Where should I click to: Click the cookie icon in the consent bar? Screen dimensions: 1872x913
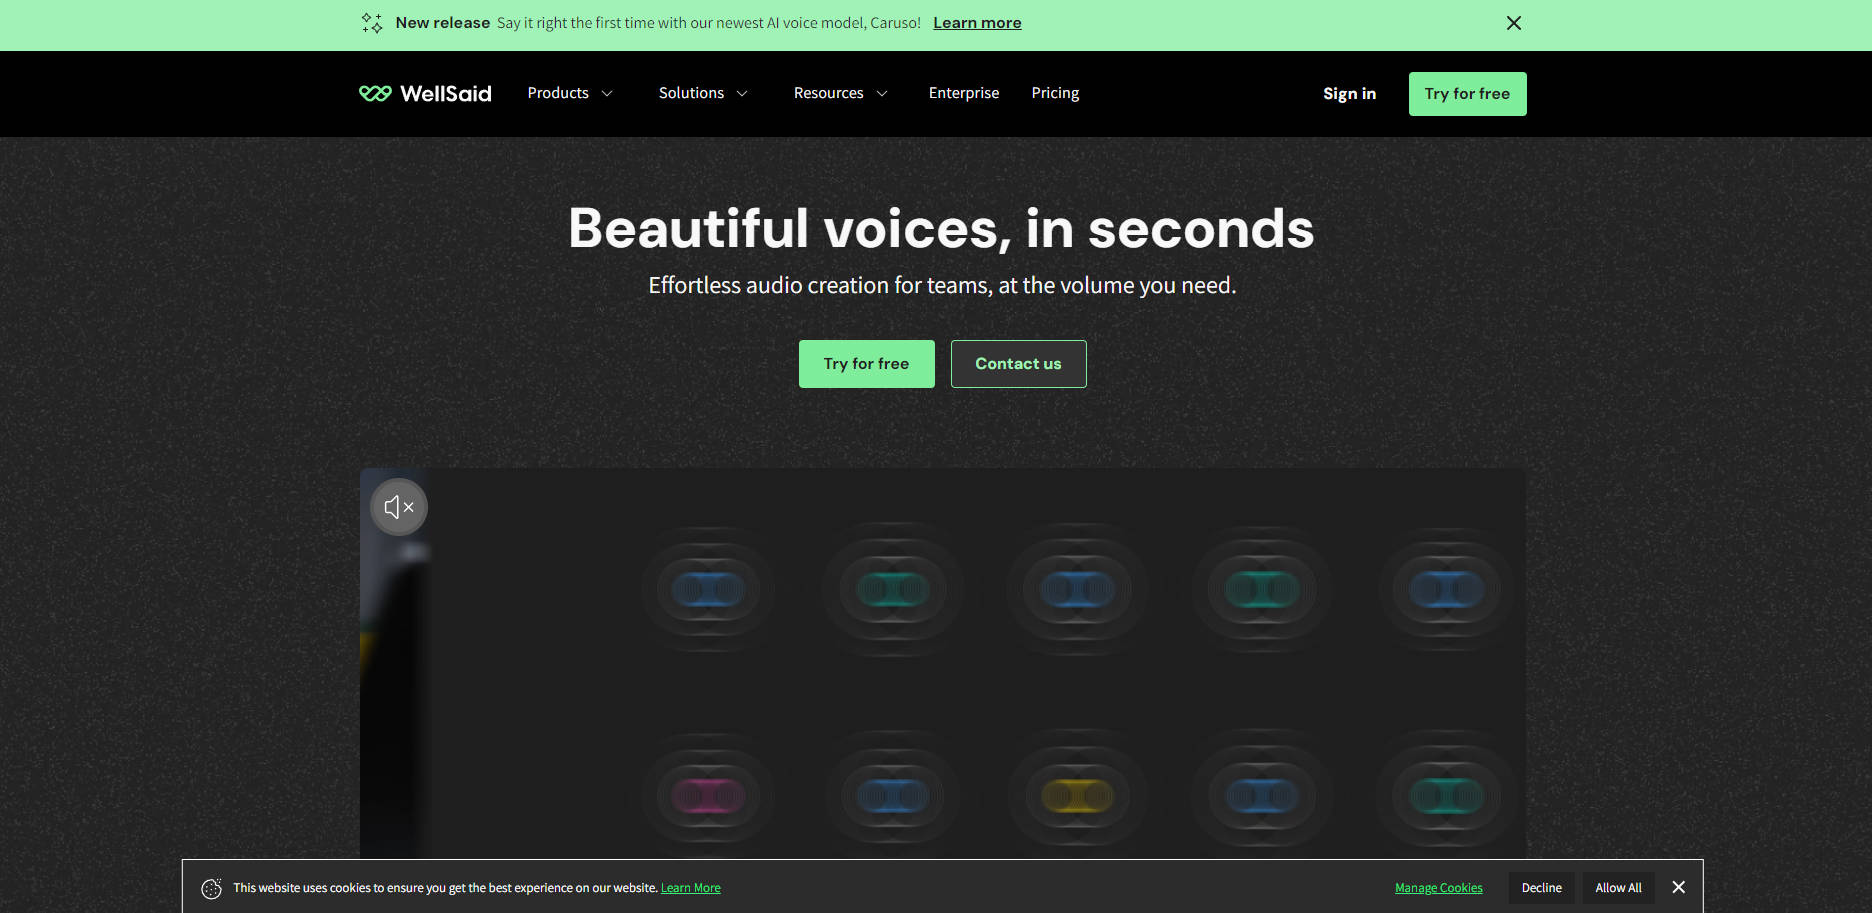pos(211,888)
